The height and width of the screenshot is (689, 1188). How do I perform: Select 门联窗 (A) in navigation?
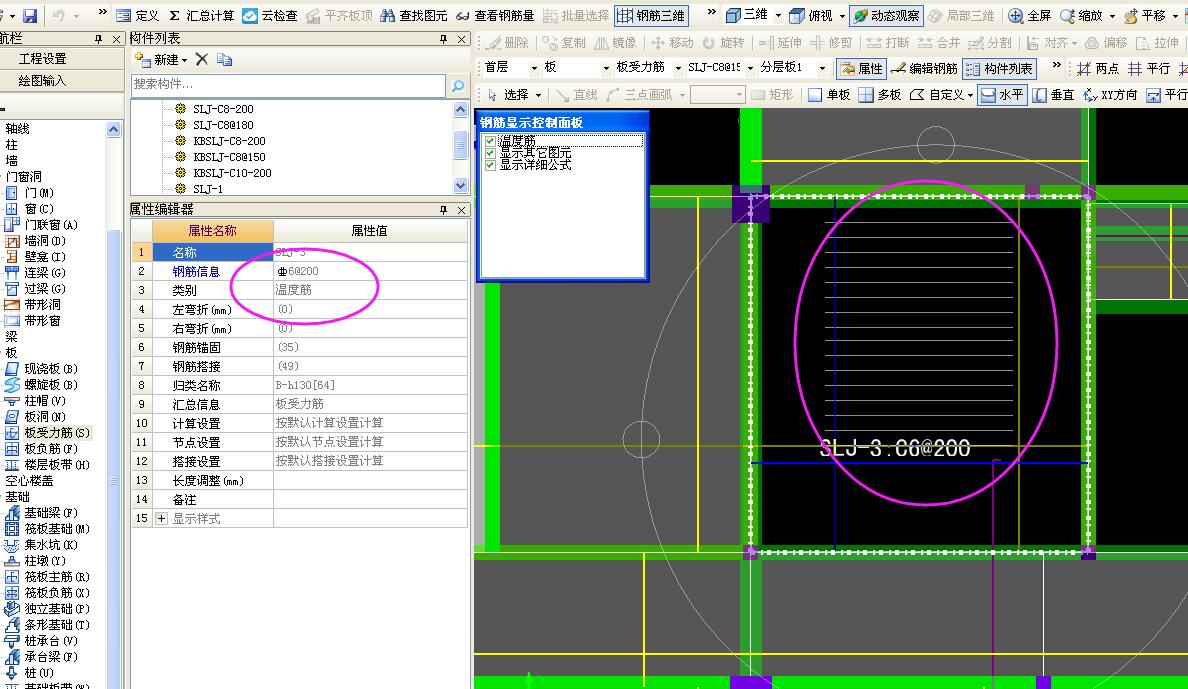coord(42,224)
